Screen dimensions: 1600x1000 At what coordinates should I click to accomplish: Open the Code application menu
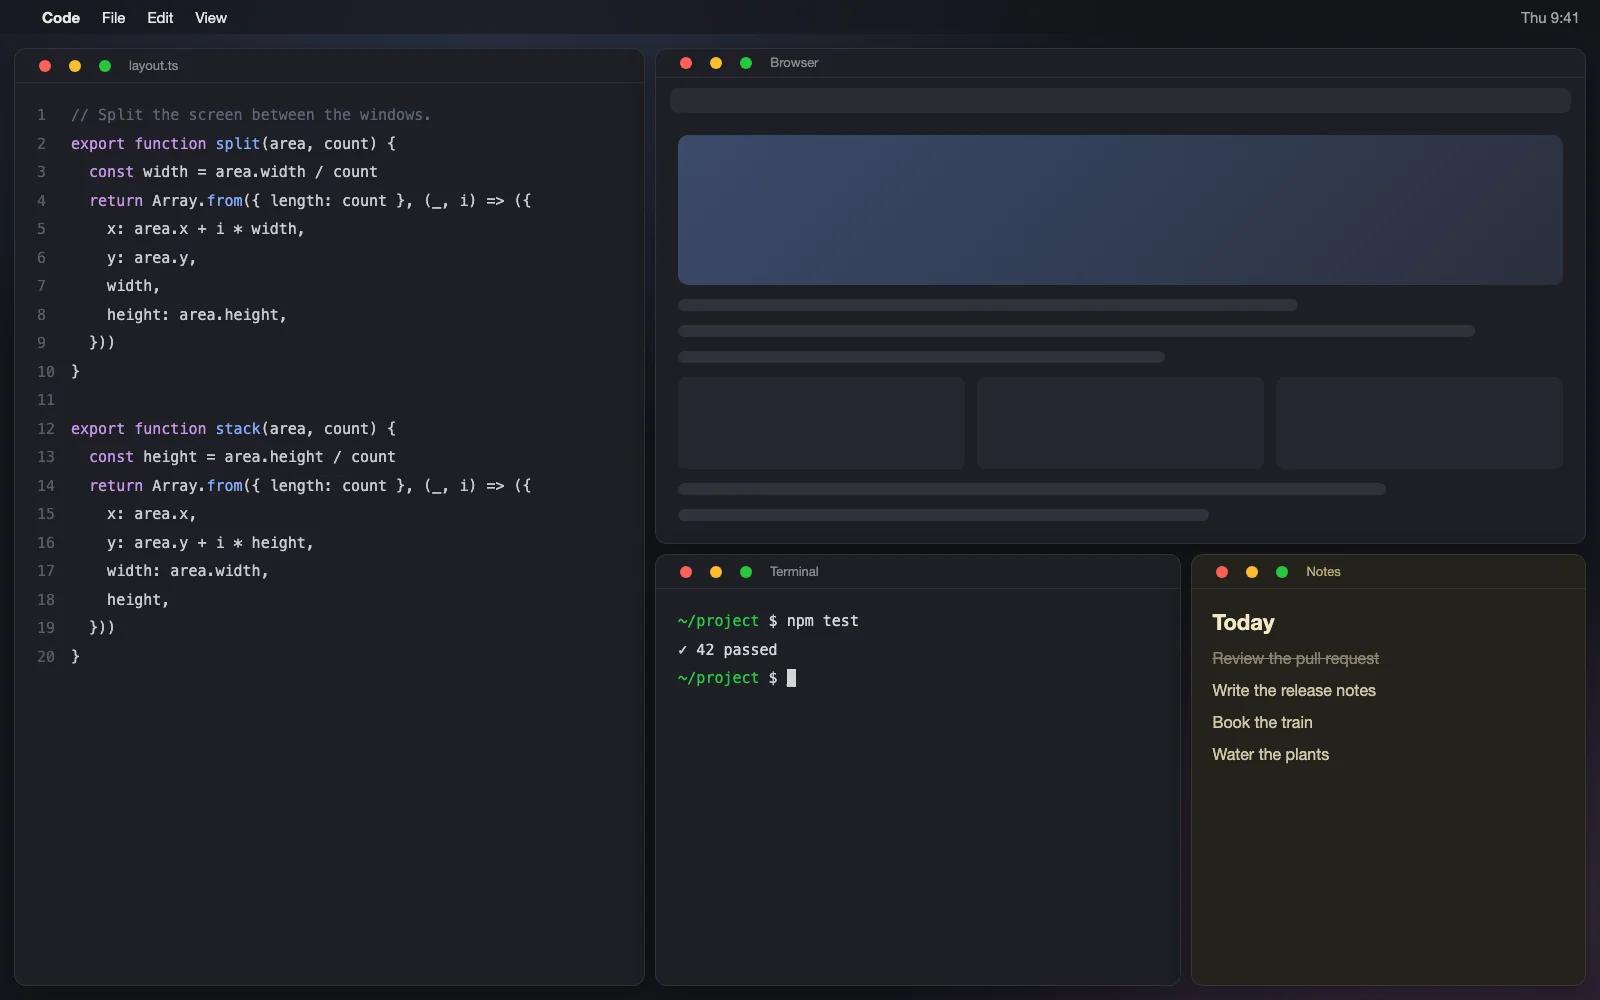61,18
